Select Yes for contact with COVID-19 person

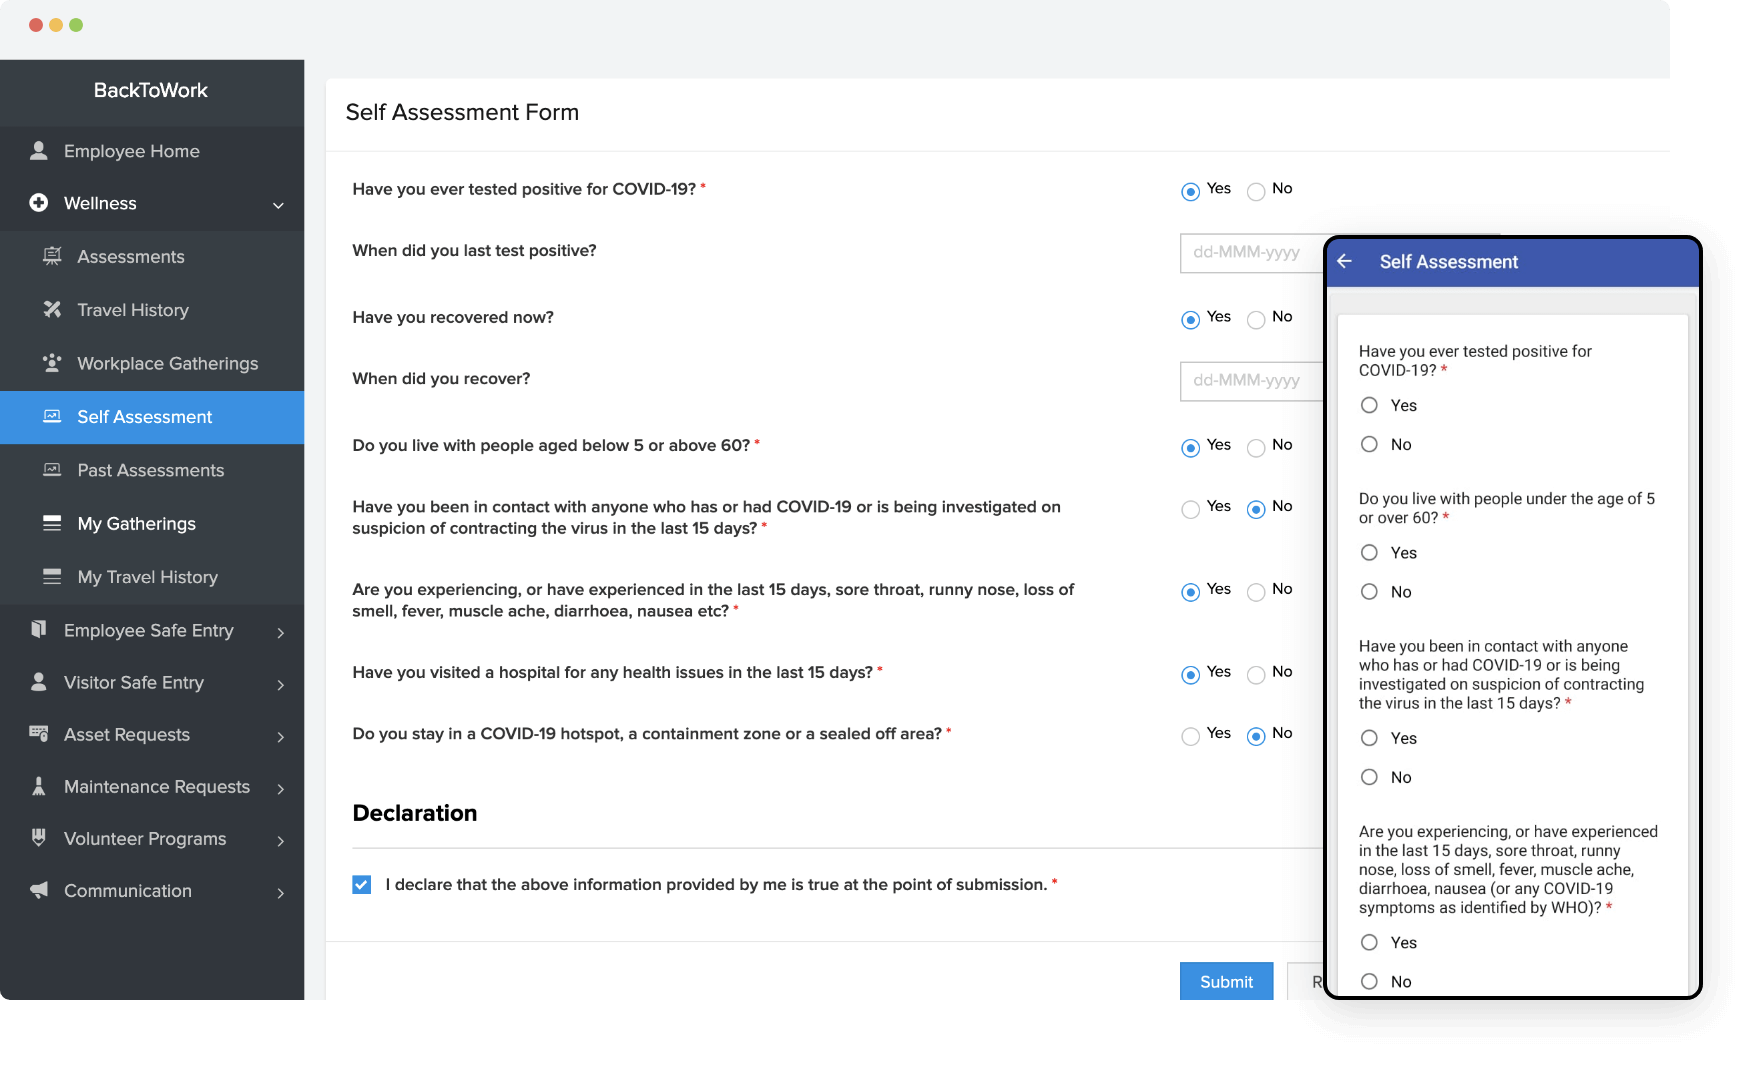tap(1190, 509)
